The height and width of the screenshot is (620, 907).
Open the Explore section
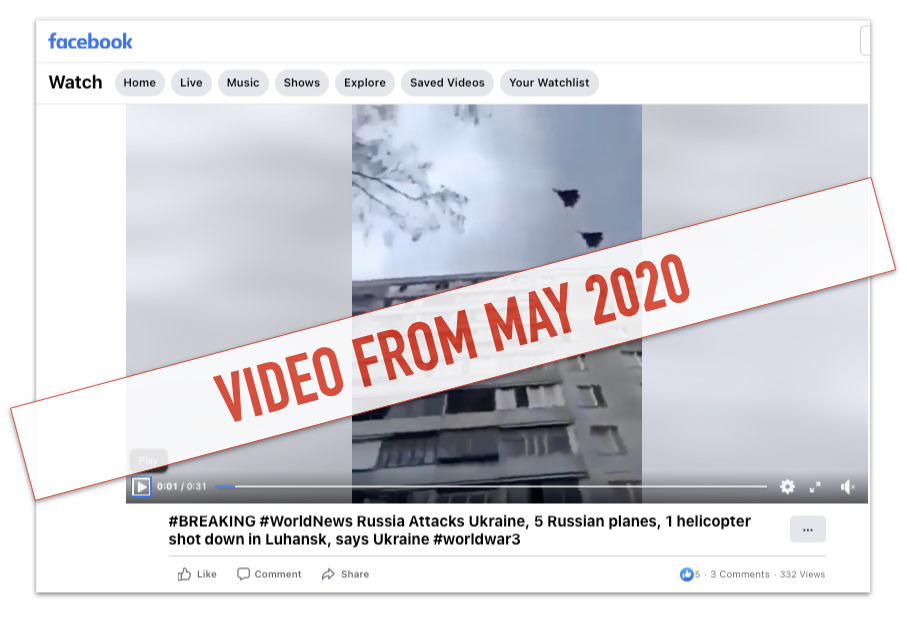click(364, 83)
